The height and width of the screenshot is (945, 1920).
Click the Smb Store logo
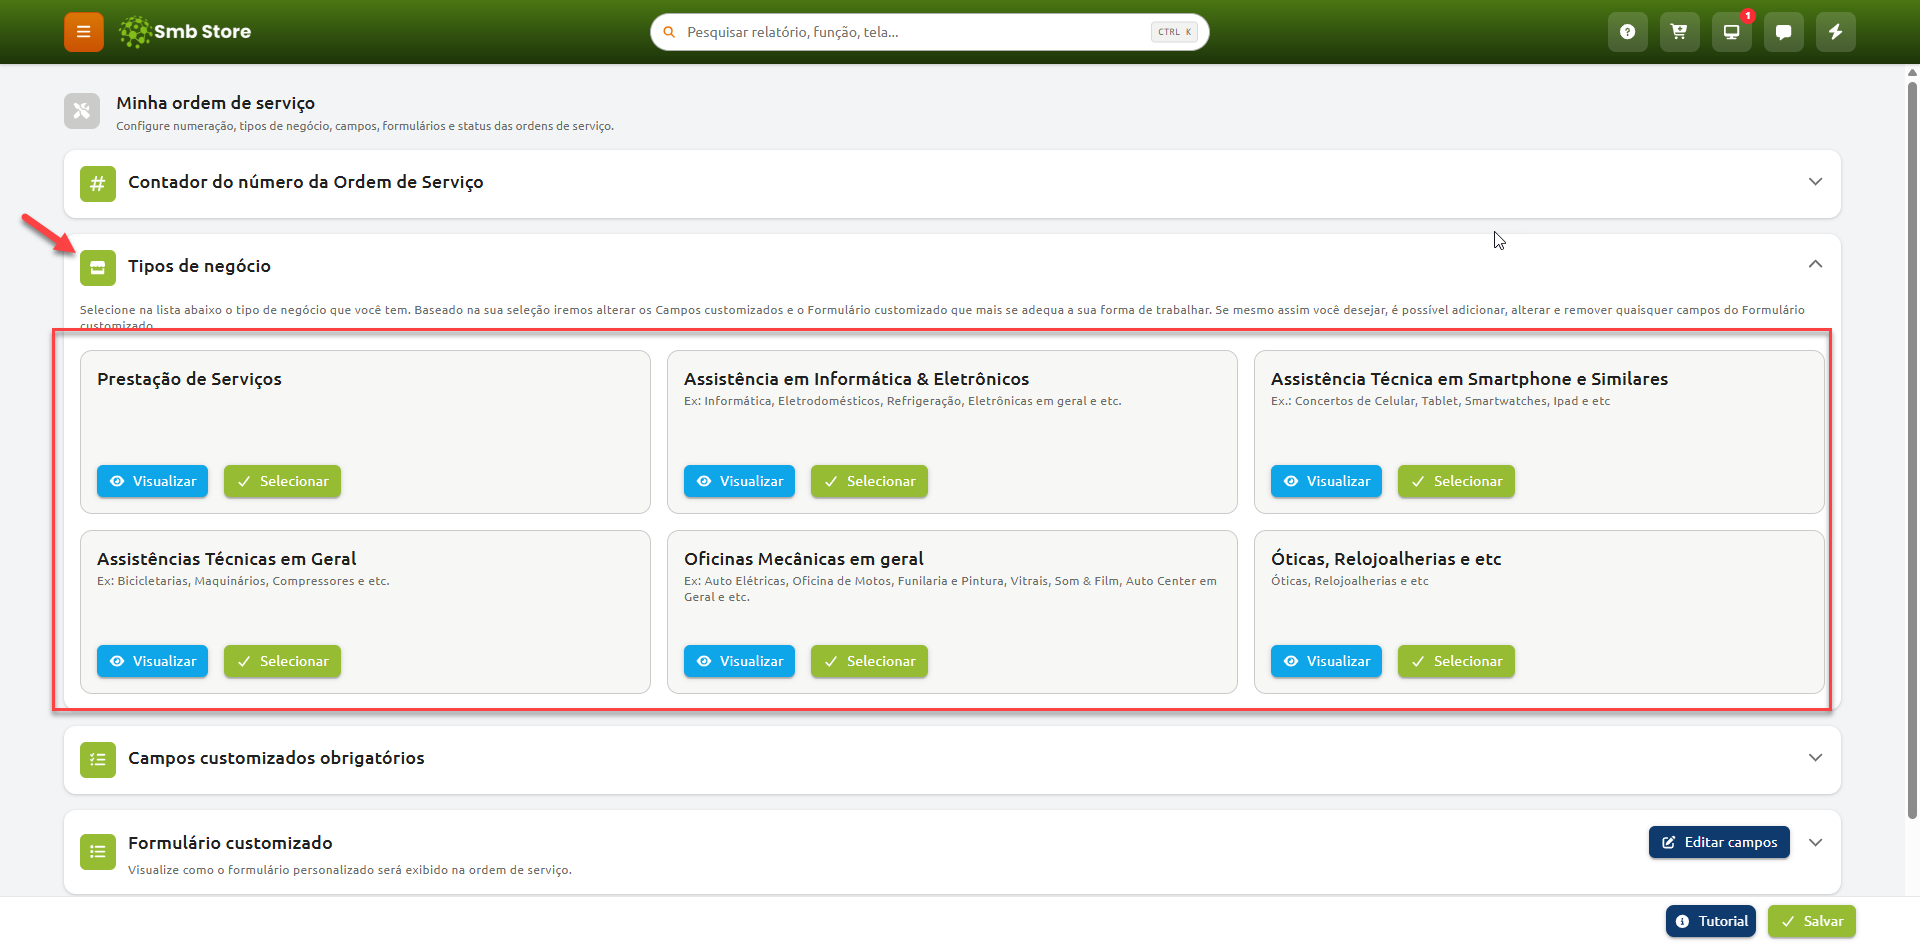click(185, 32)
